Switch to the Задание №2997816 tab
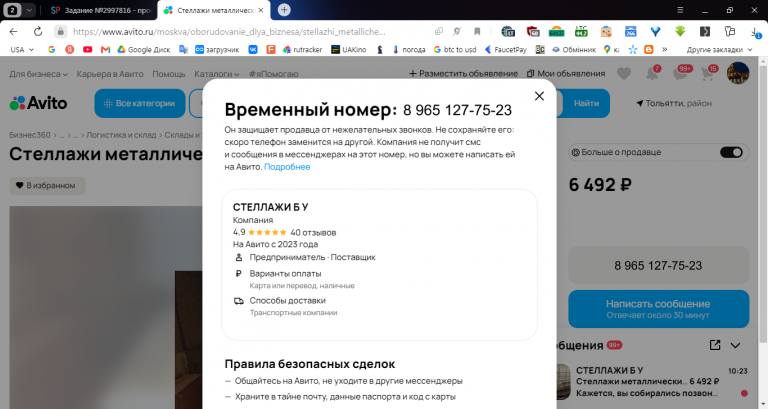Image resolution: width=768 pixels, height=409 pixels. click(100, 10)
